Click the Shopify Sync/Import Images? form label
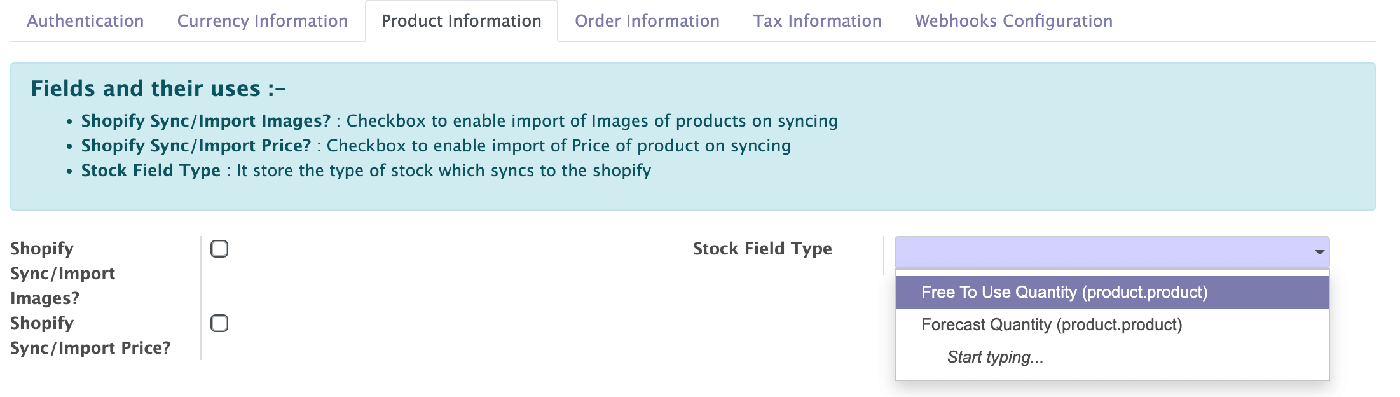Screen dimensions: 1400x397 (62, 273)
